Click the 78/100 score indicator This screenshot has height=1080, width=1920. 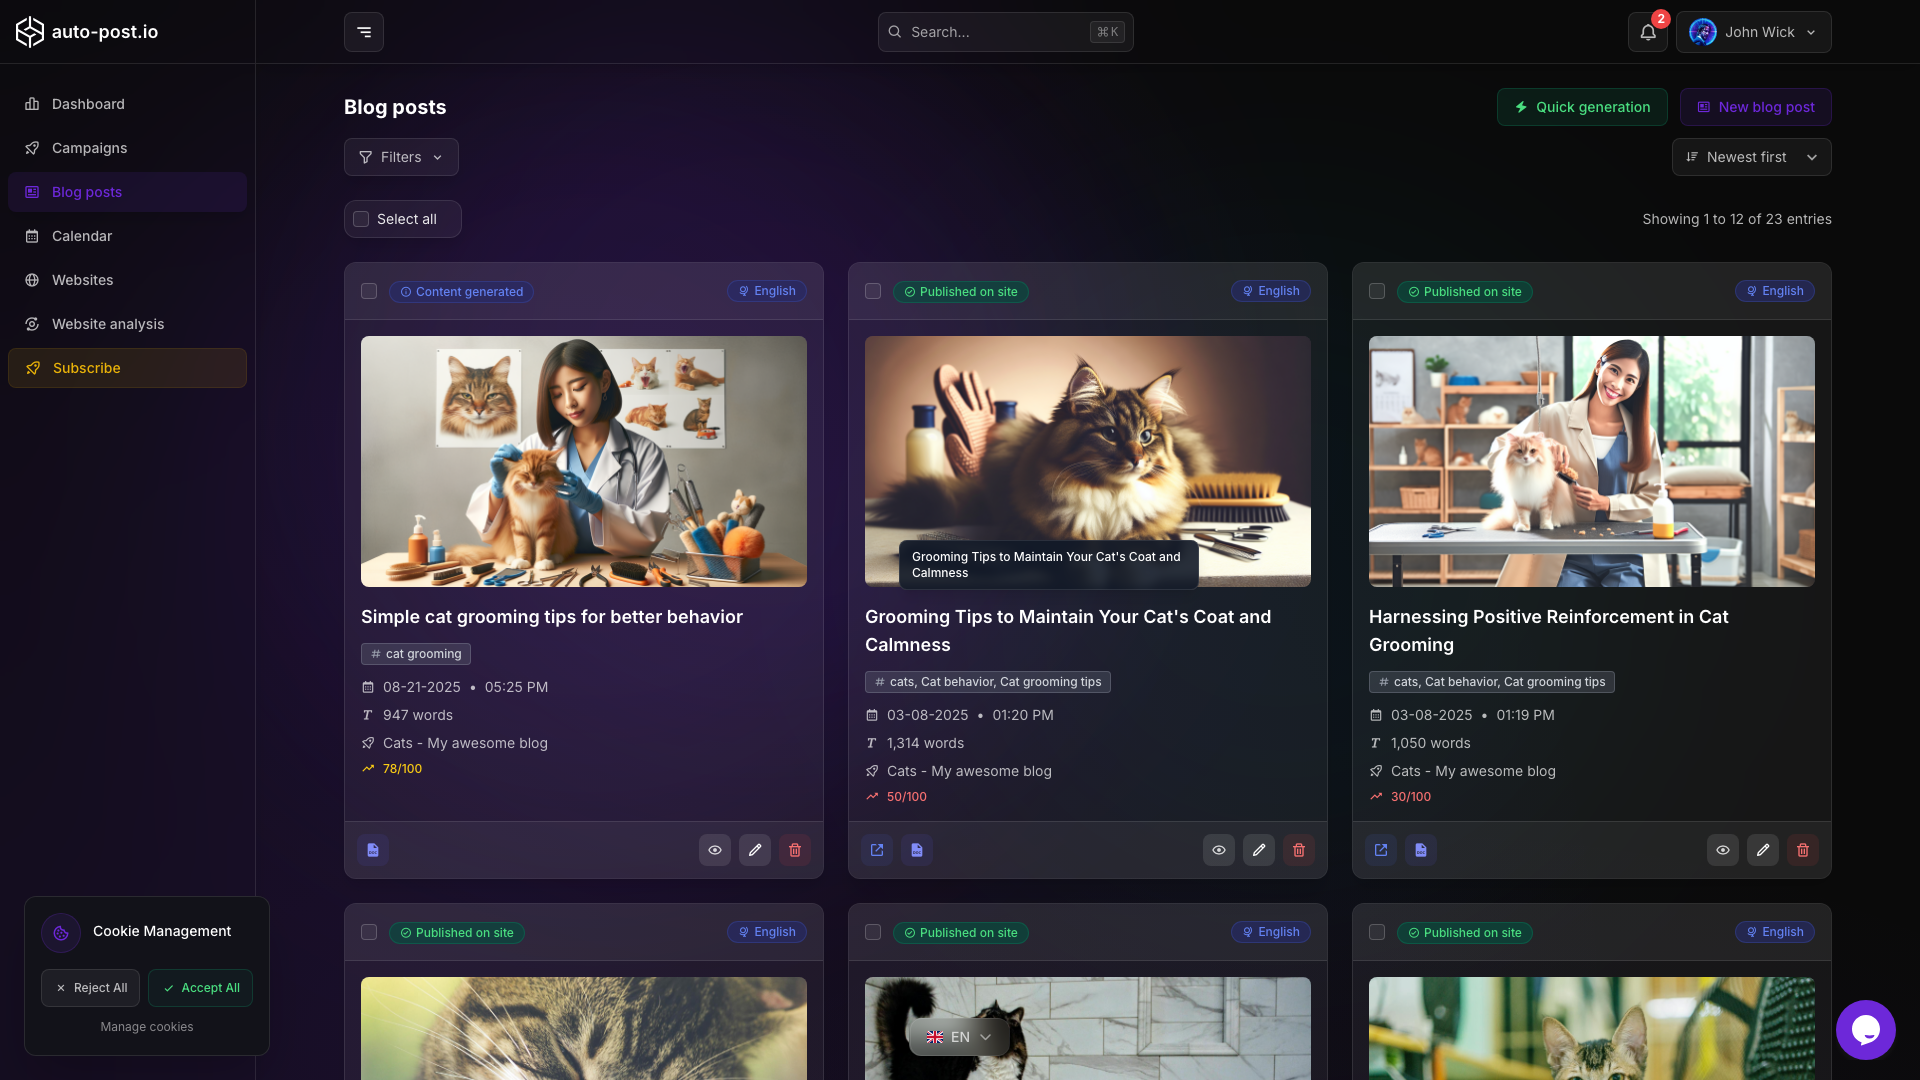[x=402, y=768]
